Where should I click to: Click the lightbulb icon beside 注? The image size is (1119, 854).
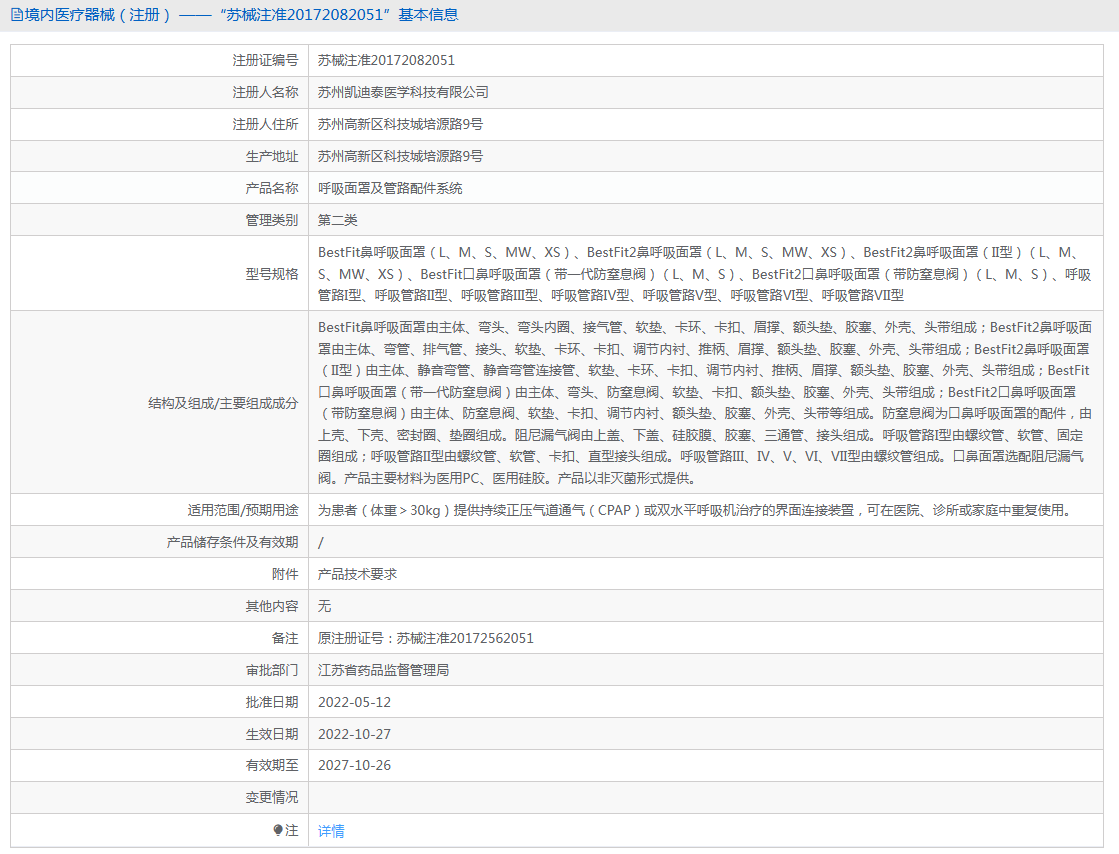pyautogui.click(x=278, y=830)
